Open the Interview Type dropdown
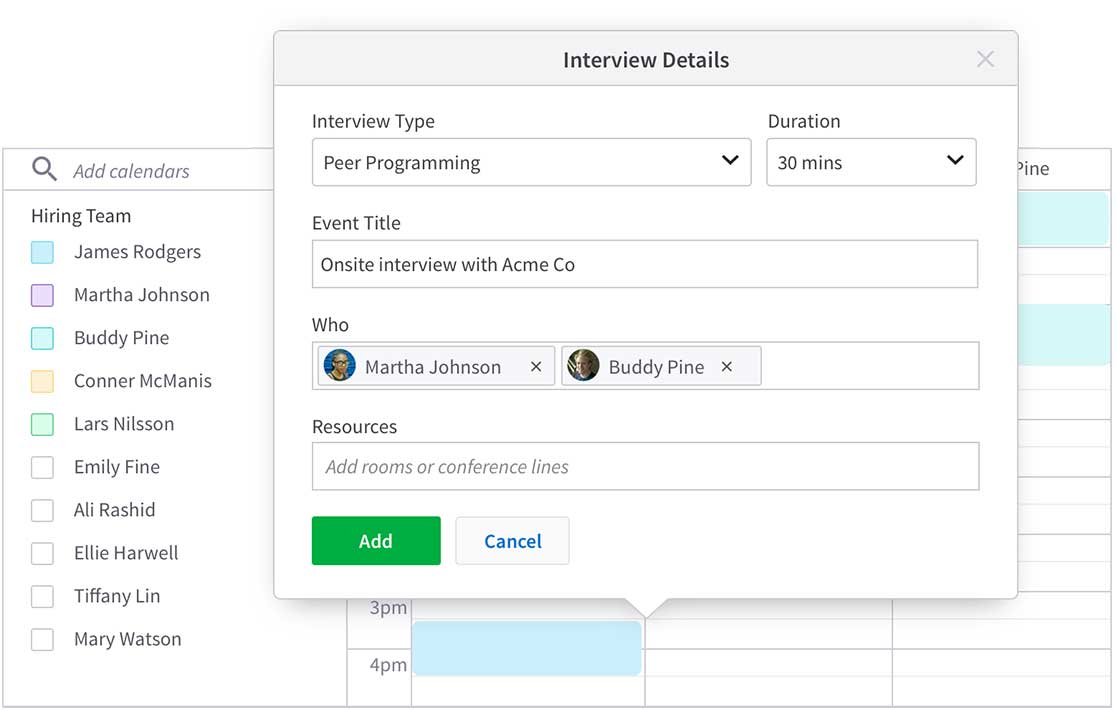Image resolution: width=1116 pixels, height=710 pixels. coord(531,162)
